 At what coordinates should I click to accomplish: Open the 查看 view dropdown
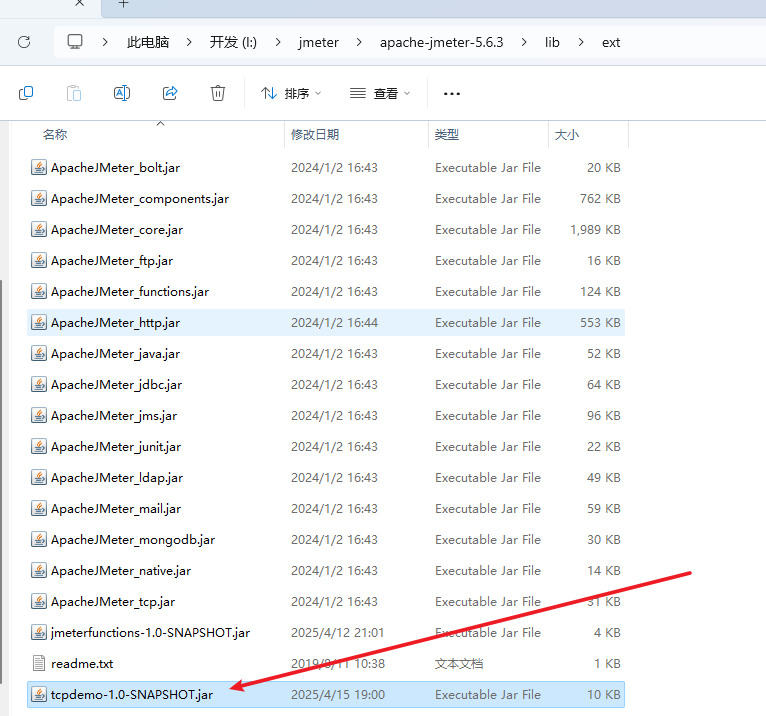380,93
